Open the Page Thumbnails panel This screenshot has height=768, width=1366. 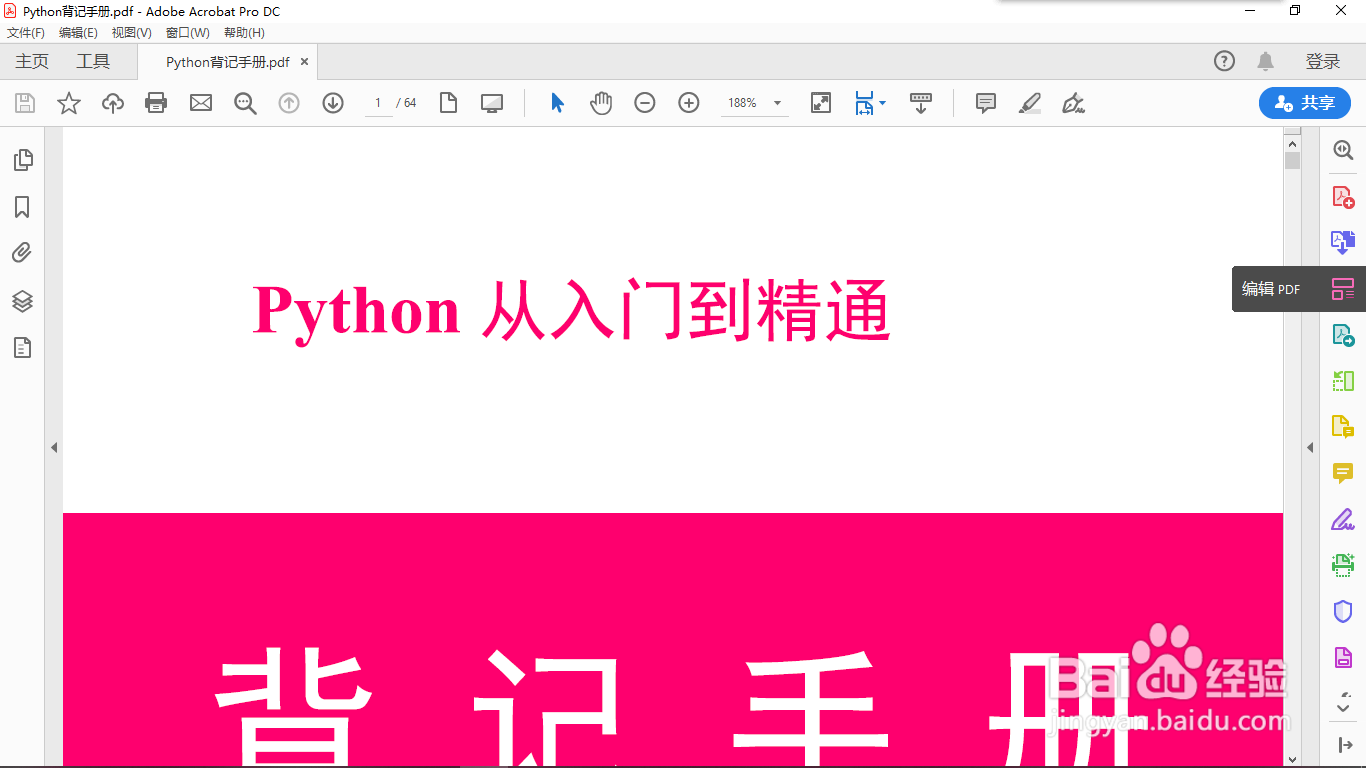click(21, 159)
